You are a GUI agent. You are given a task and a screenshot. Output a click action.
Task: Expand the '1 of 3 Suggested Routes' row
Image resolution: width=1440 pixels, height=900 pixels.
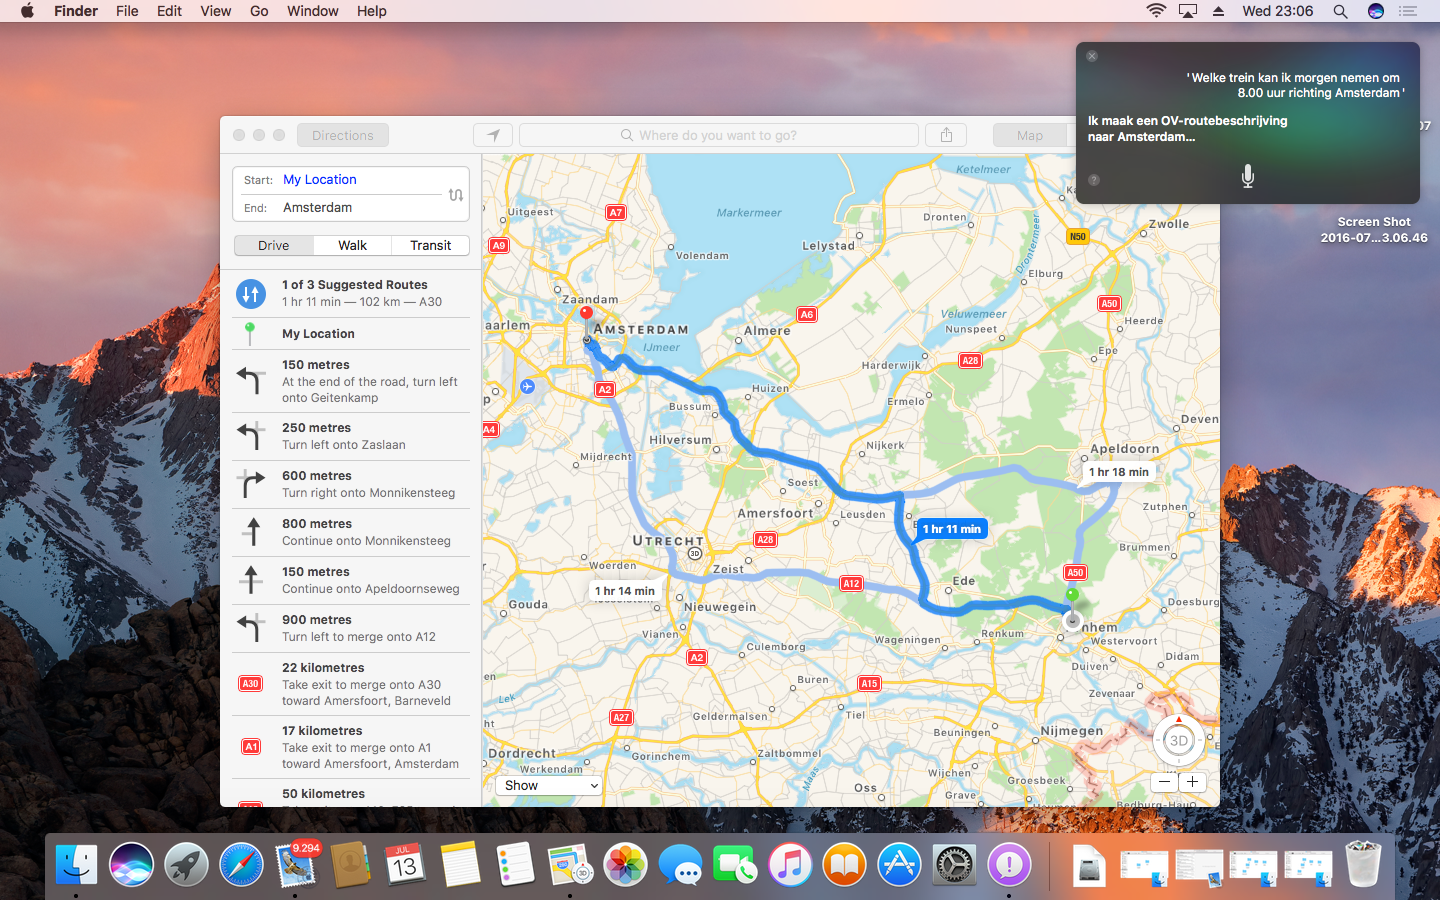click(351, 294)
